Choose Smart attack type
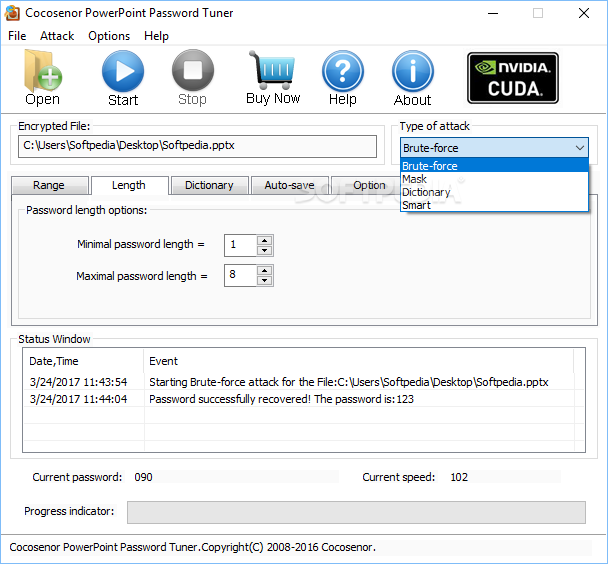The width and height of the screenshot is (608, 564). point(494,205)
